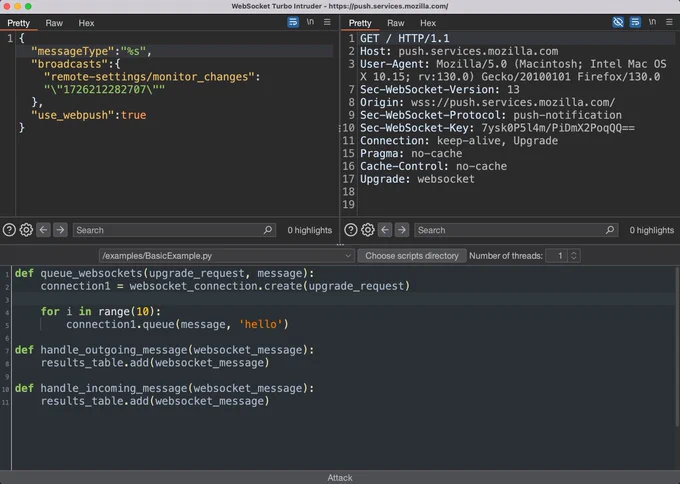Click the "messageType" line in message
Viewport: 680px width, 484px height.
click(91, 51)
